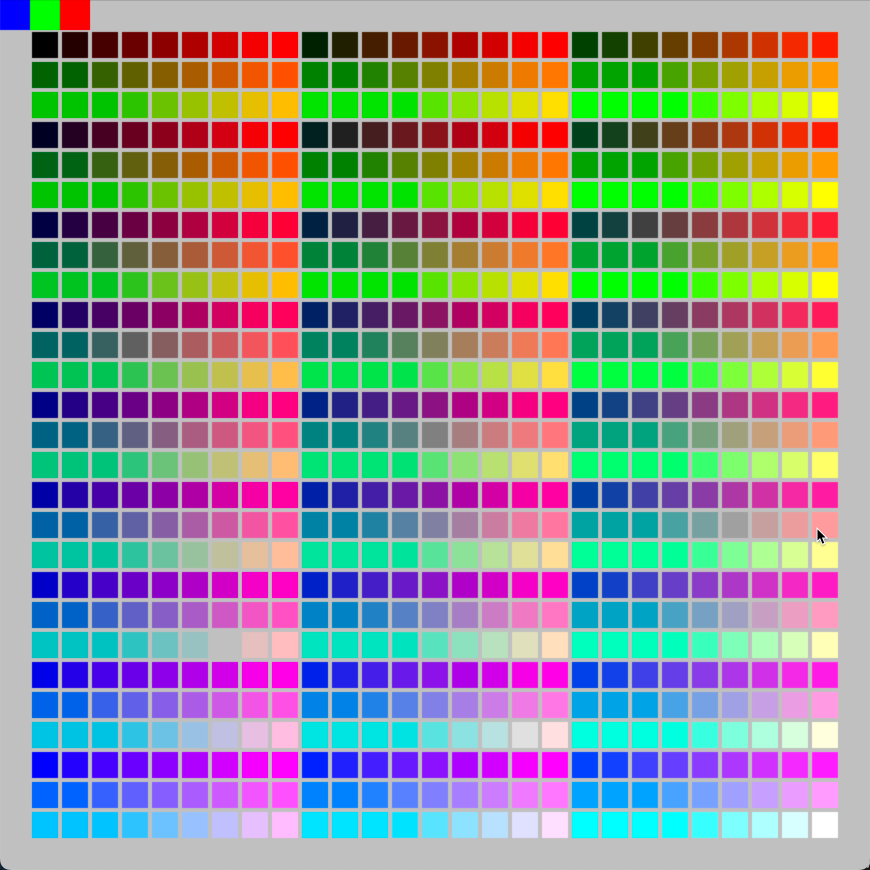Choose the cyan swatch starting bottom row's third block

coord(585,825)
